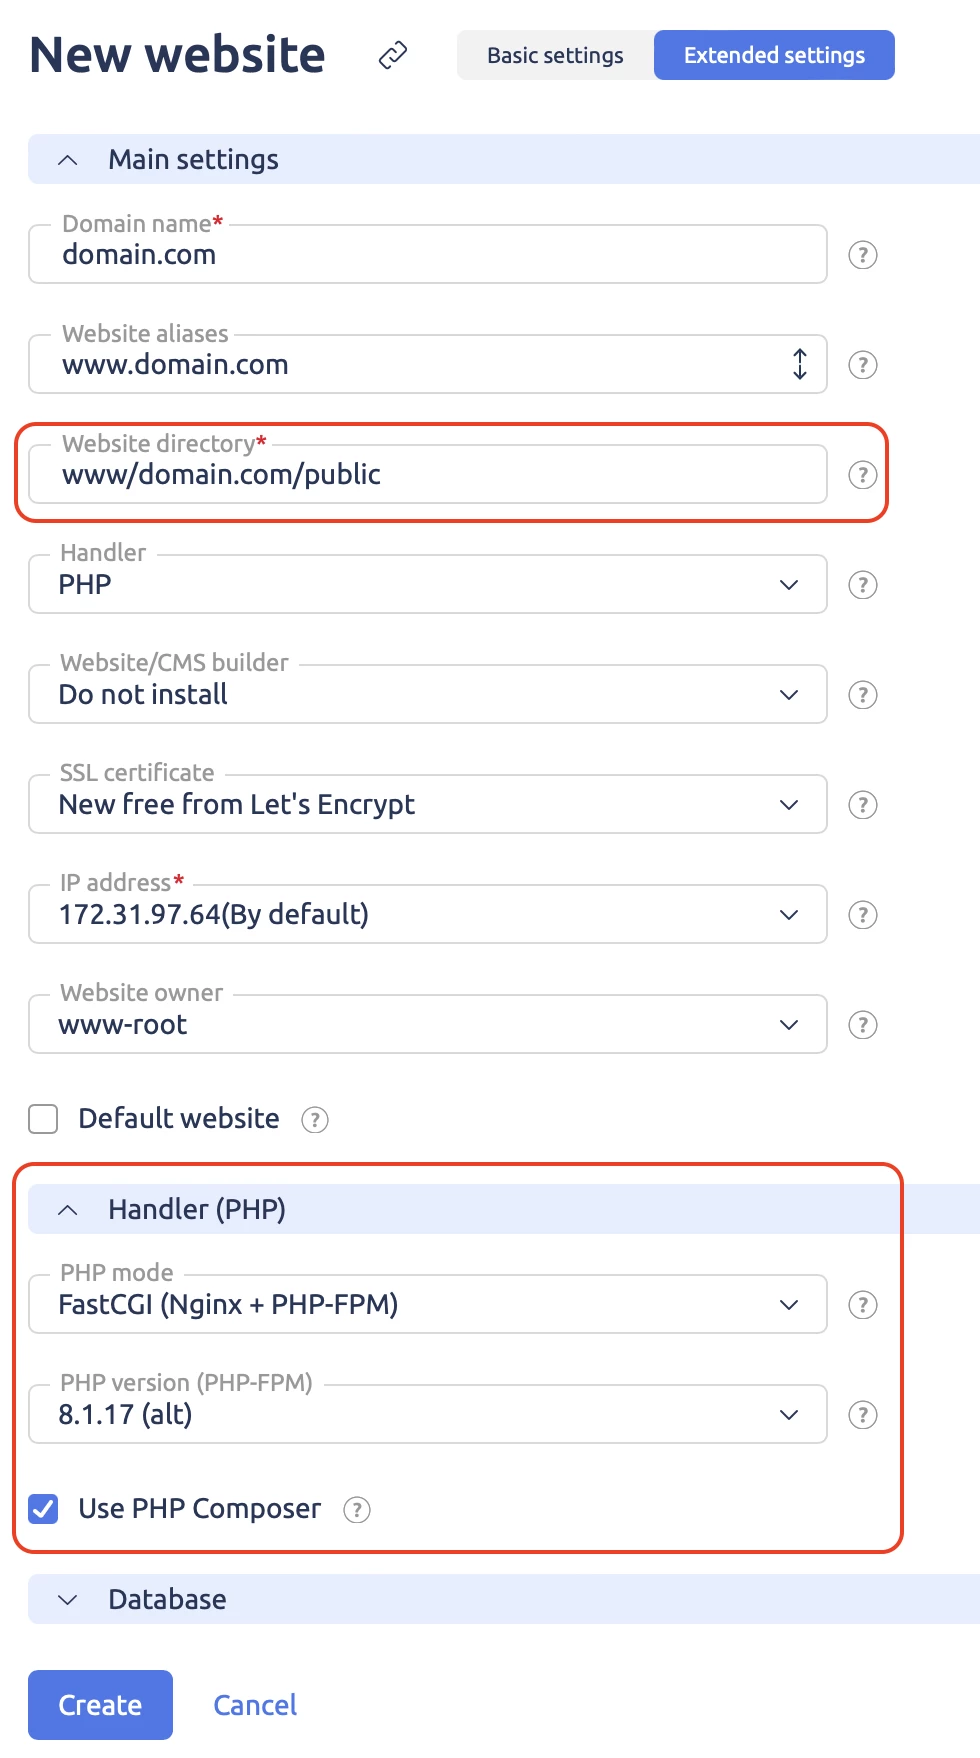Click the link icon beside New website
The height and width of the screenshot is (1758, 980).
point(393,55)
